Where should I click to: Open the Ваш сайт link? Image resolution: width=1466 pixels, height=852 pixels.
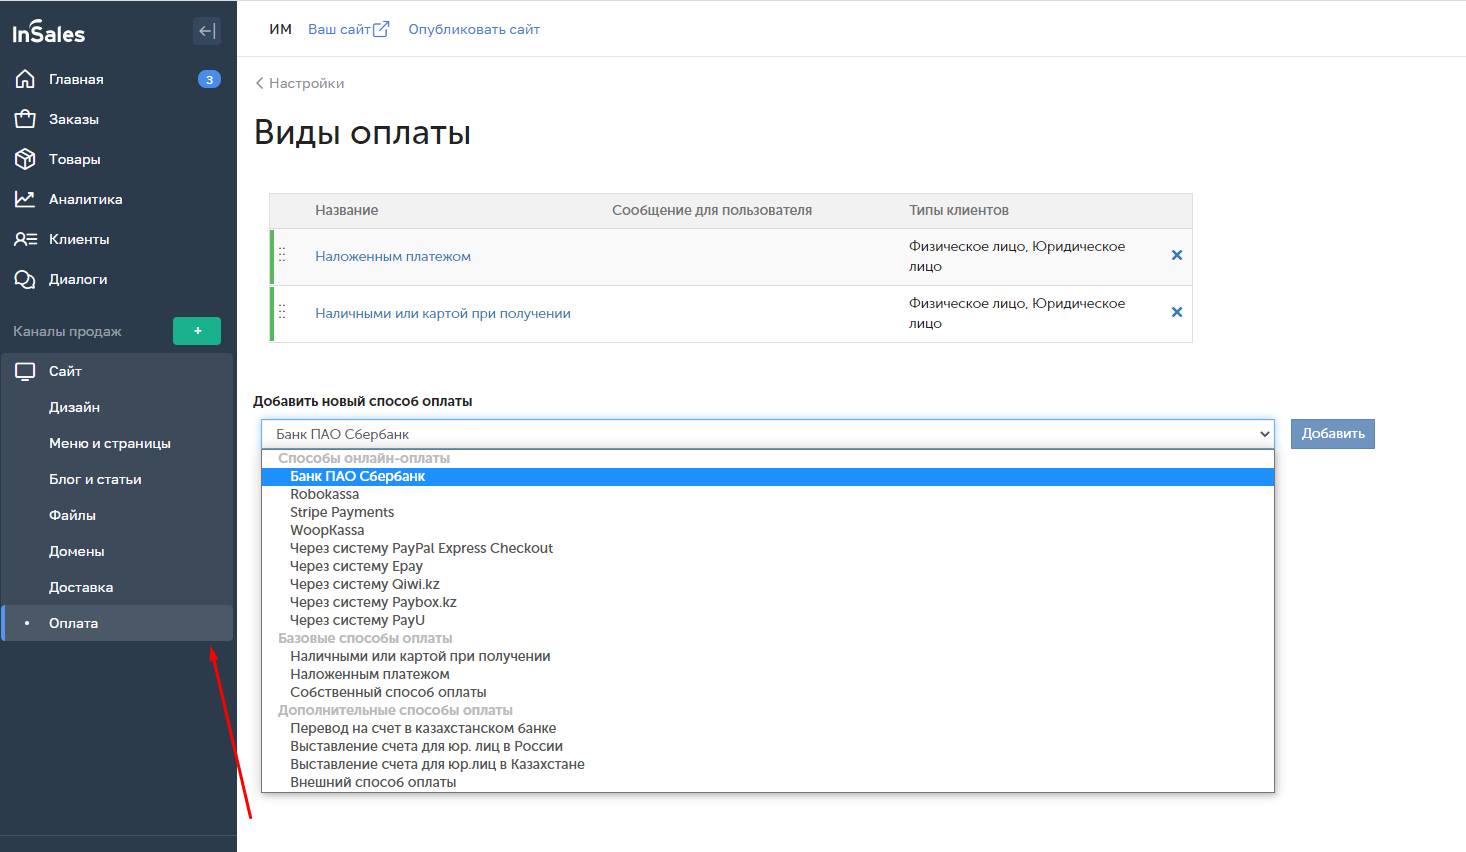tap(339, 29)
